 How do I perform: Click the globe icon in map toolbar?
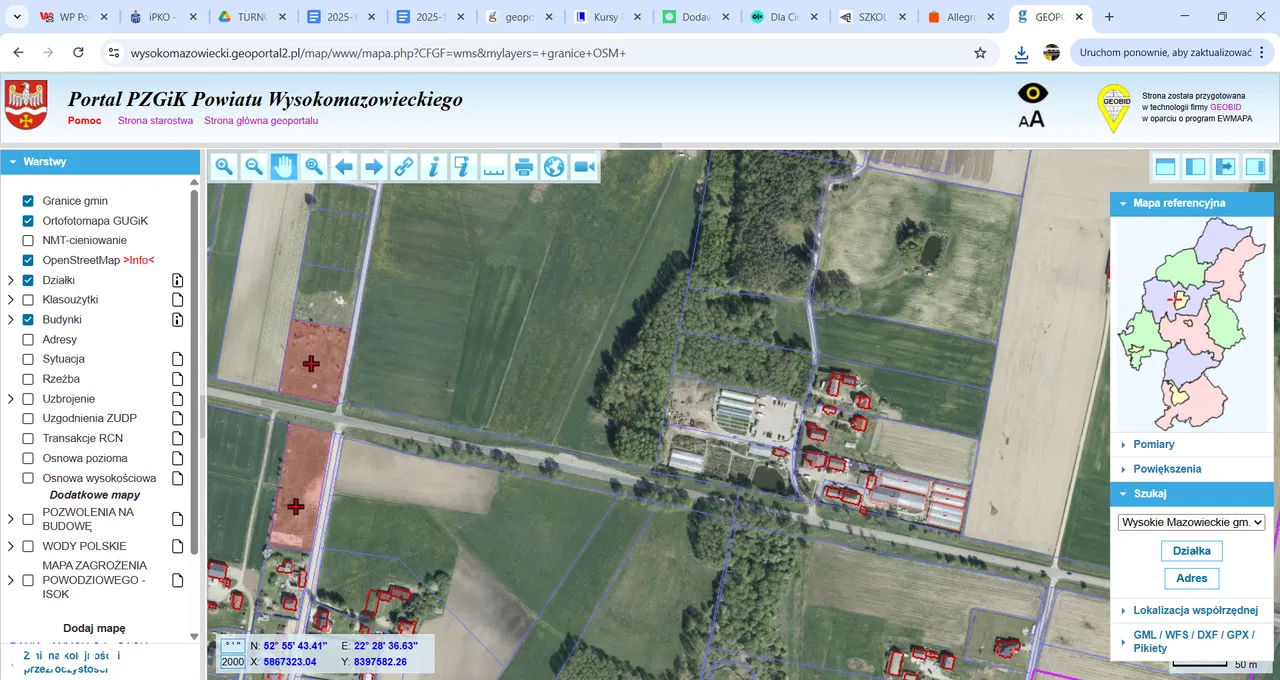click(554, 167)
